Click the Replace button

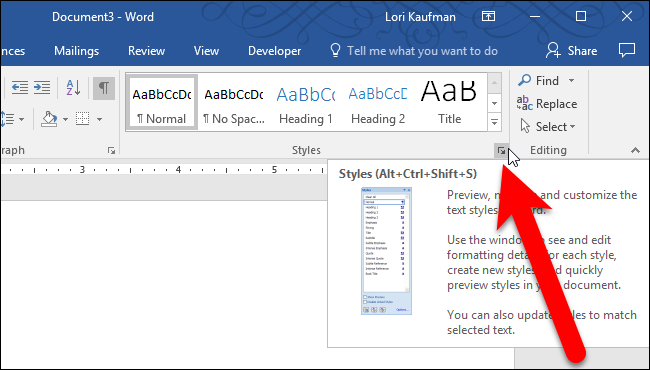pyautogui.click(x=547, y=104)
